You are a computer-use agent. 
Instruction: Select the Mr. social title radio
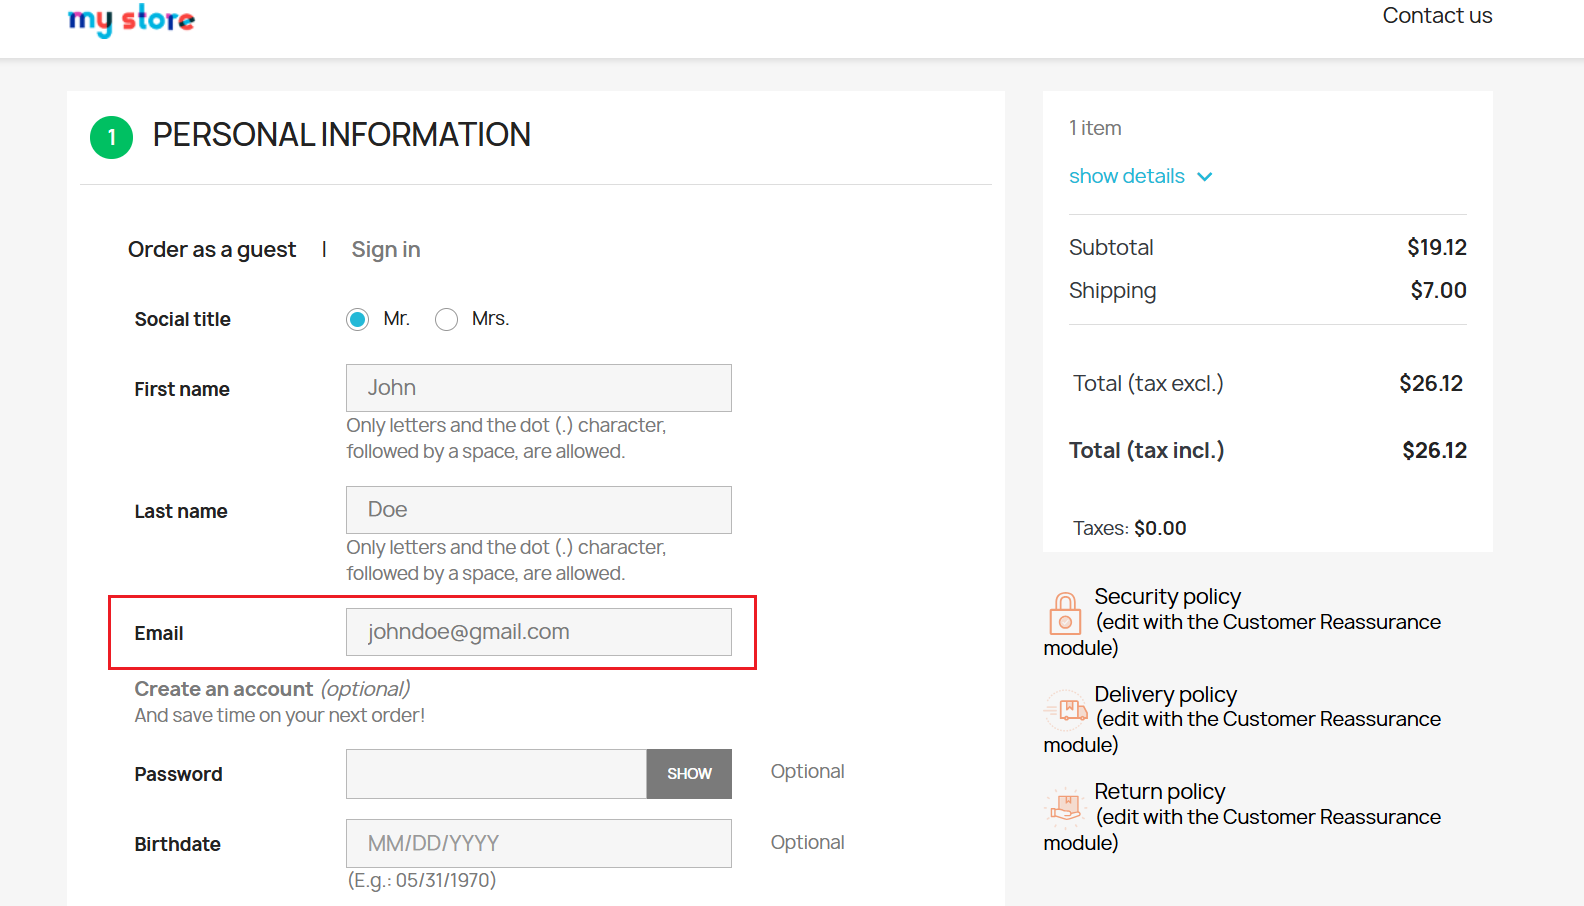coord(357,319)
